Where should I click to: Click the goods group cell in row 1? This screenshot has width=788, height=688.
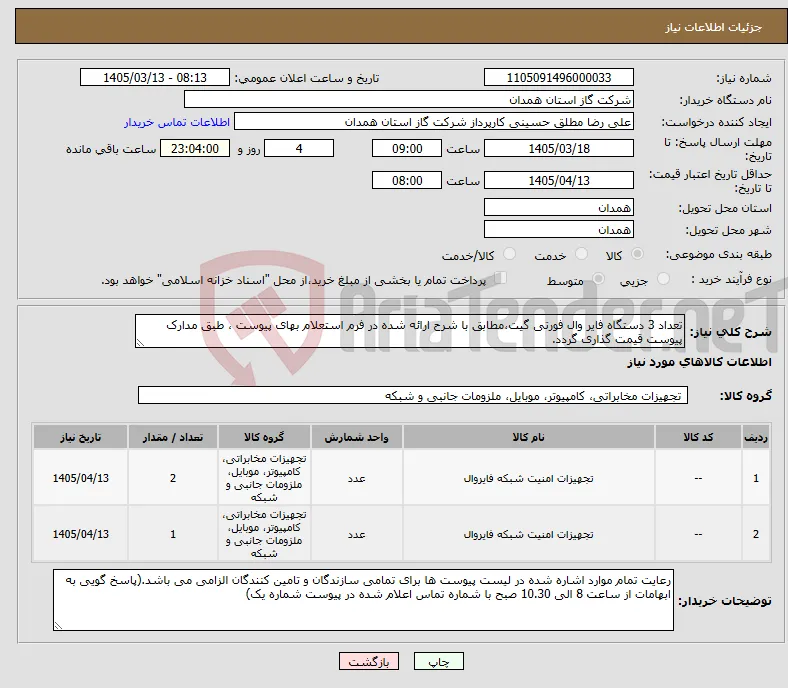pyautogui.click(x=264, y=478)
